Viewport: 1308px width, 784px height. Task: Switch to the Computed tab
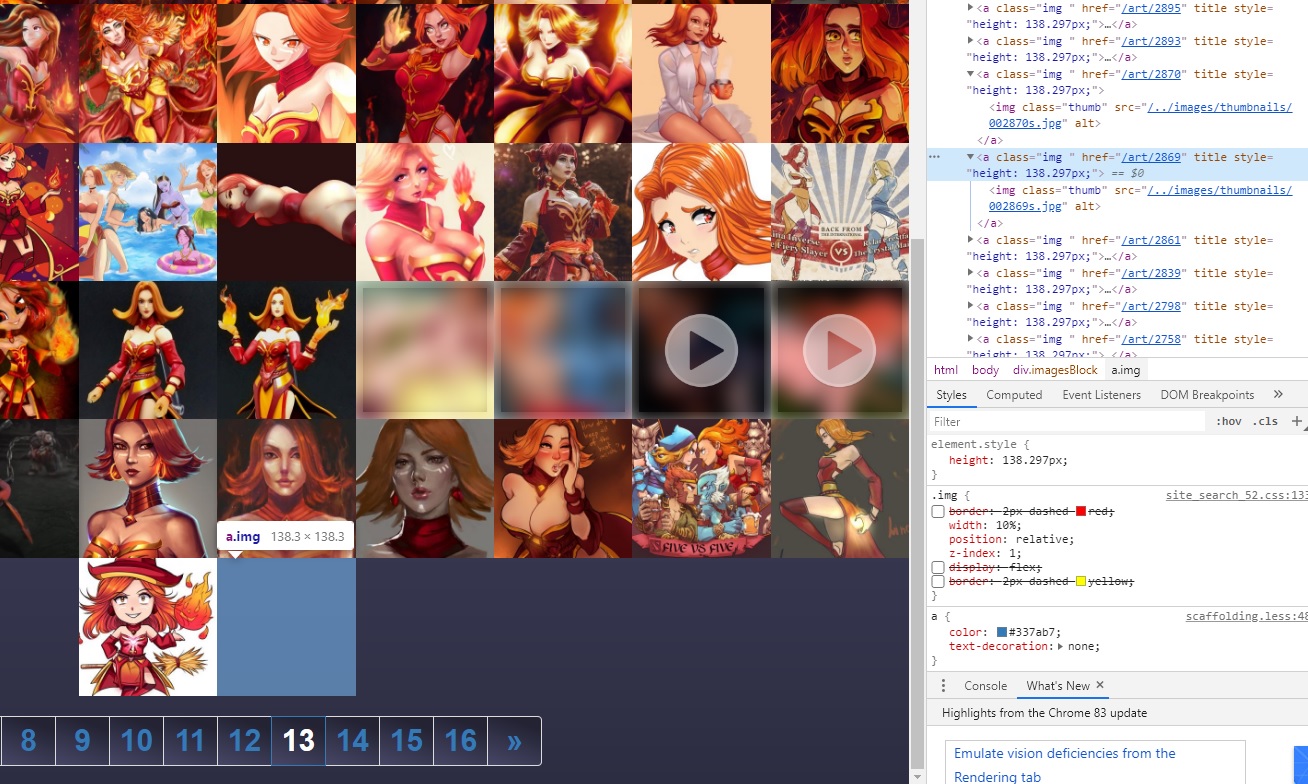(1014, 394)
